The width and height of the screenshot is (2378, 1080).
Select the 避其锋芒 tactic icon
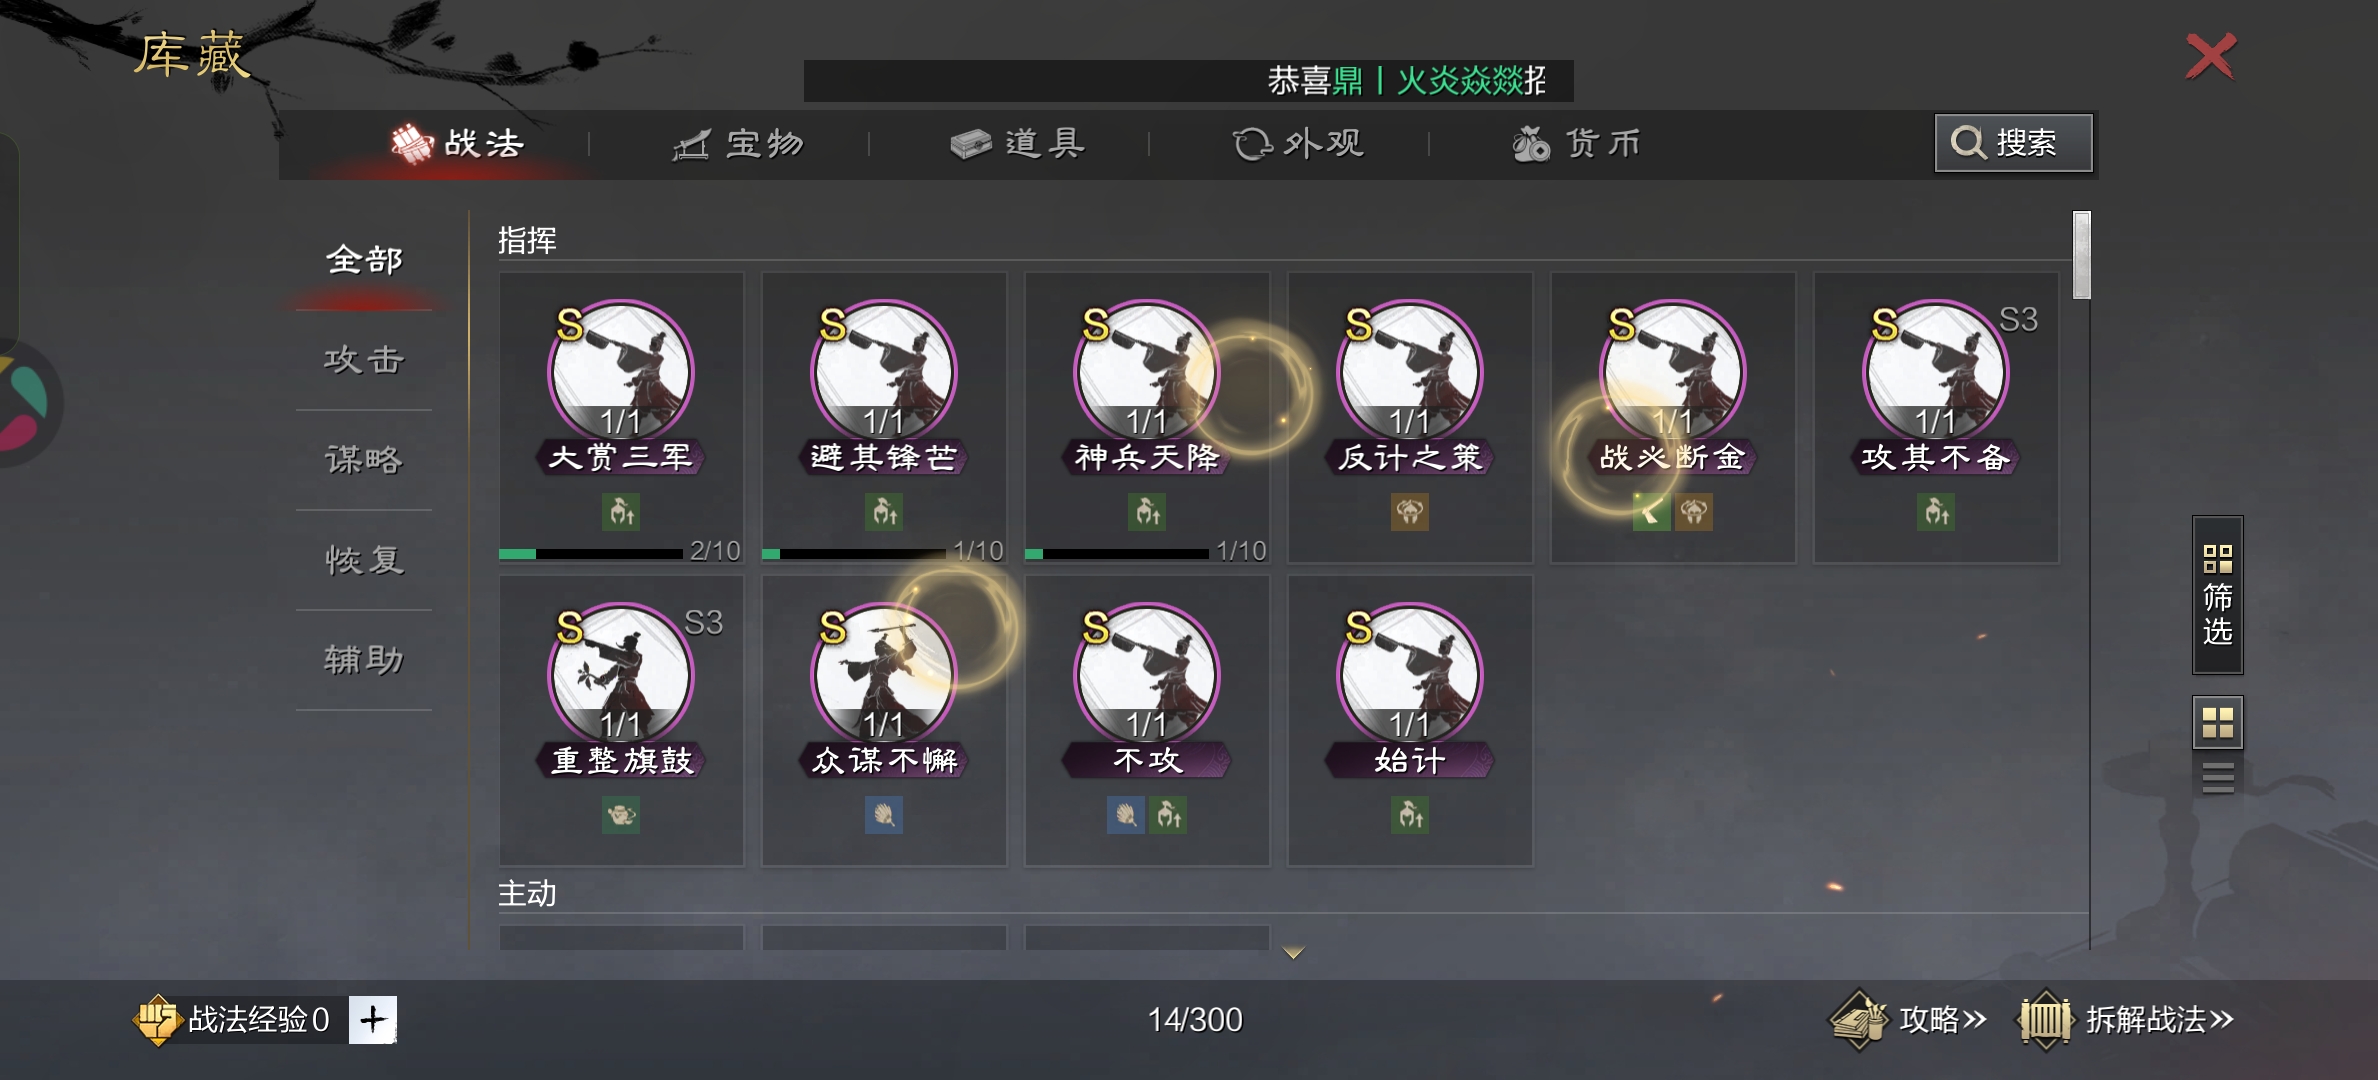[883, 371]
